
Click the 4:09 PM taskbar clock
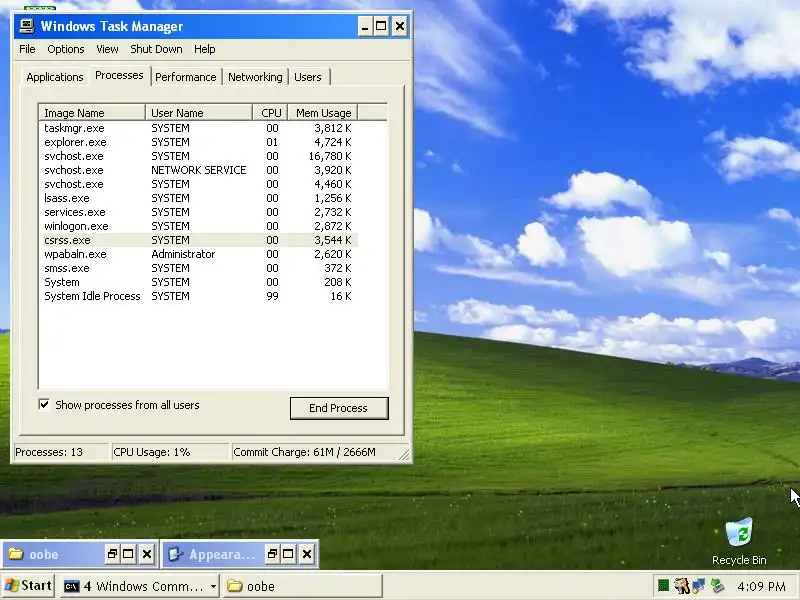761,586
